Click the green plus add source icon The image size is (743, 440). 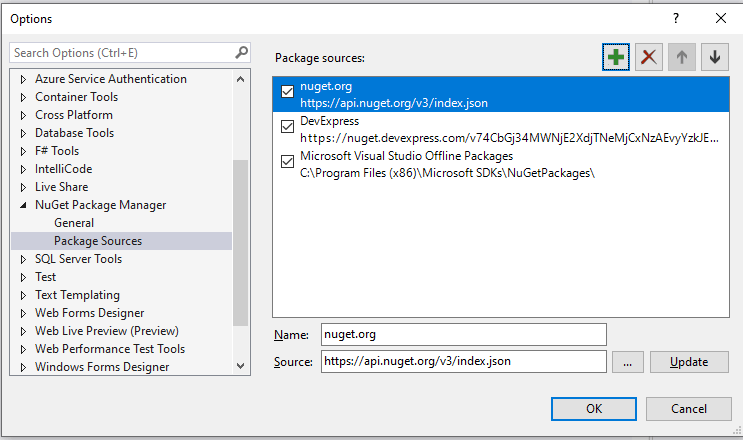(x=616, y=57)
